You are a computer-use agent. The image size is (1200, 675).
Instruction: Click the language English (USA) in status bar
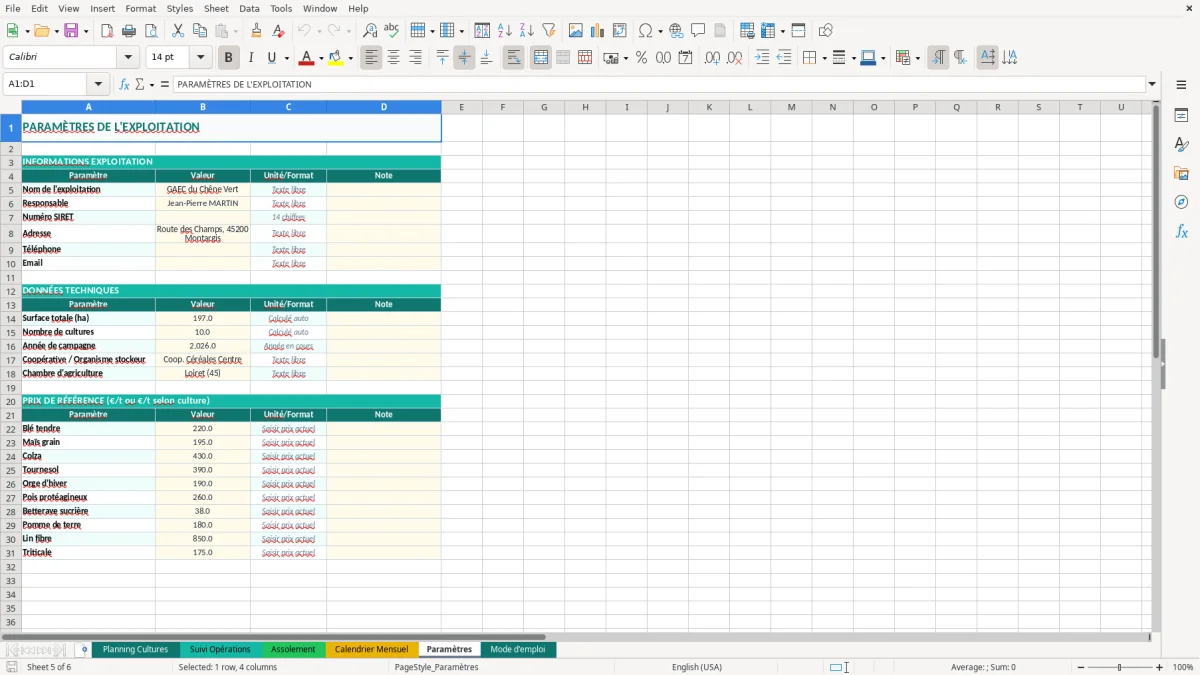pyautogui.click(x=696, y=667)
